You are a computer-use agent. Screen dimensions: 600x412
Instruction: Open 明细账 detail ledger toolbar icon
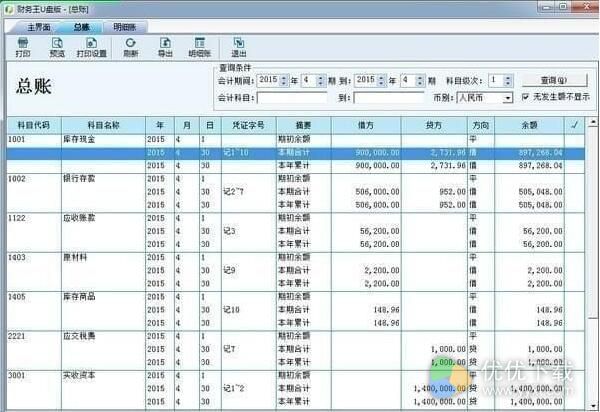click(x=200, y=48)
